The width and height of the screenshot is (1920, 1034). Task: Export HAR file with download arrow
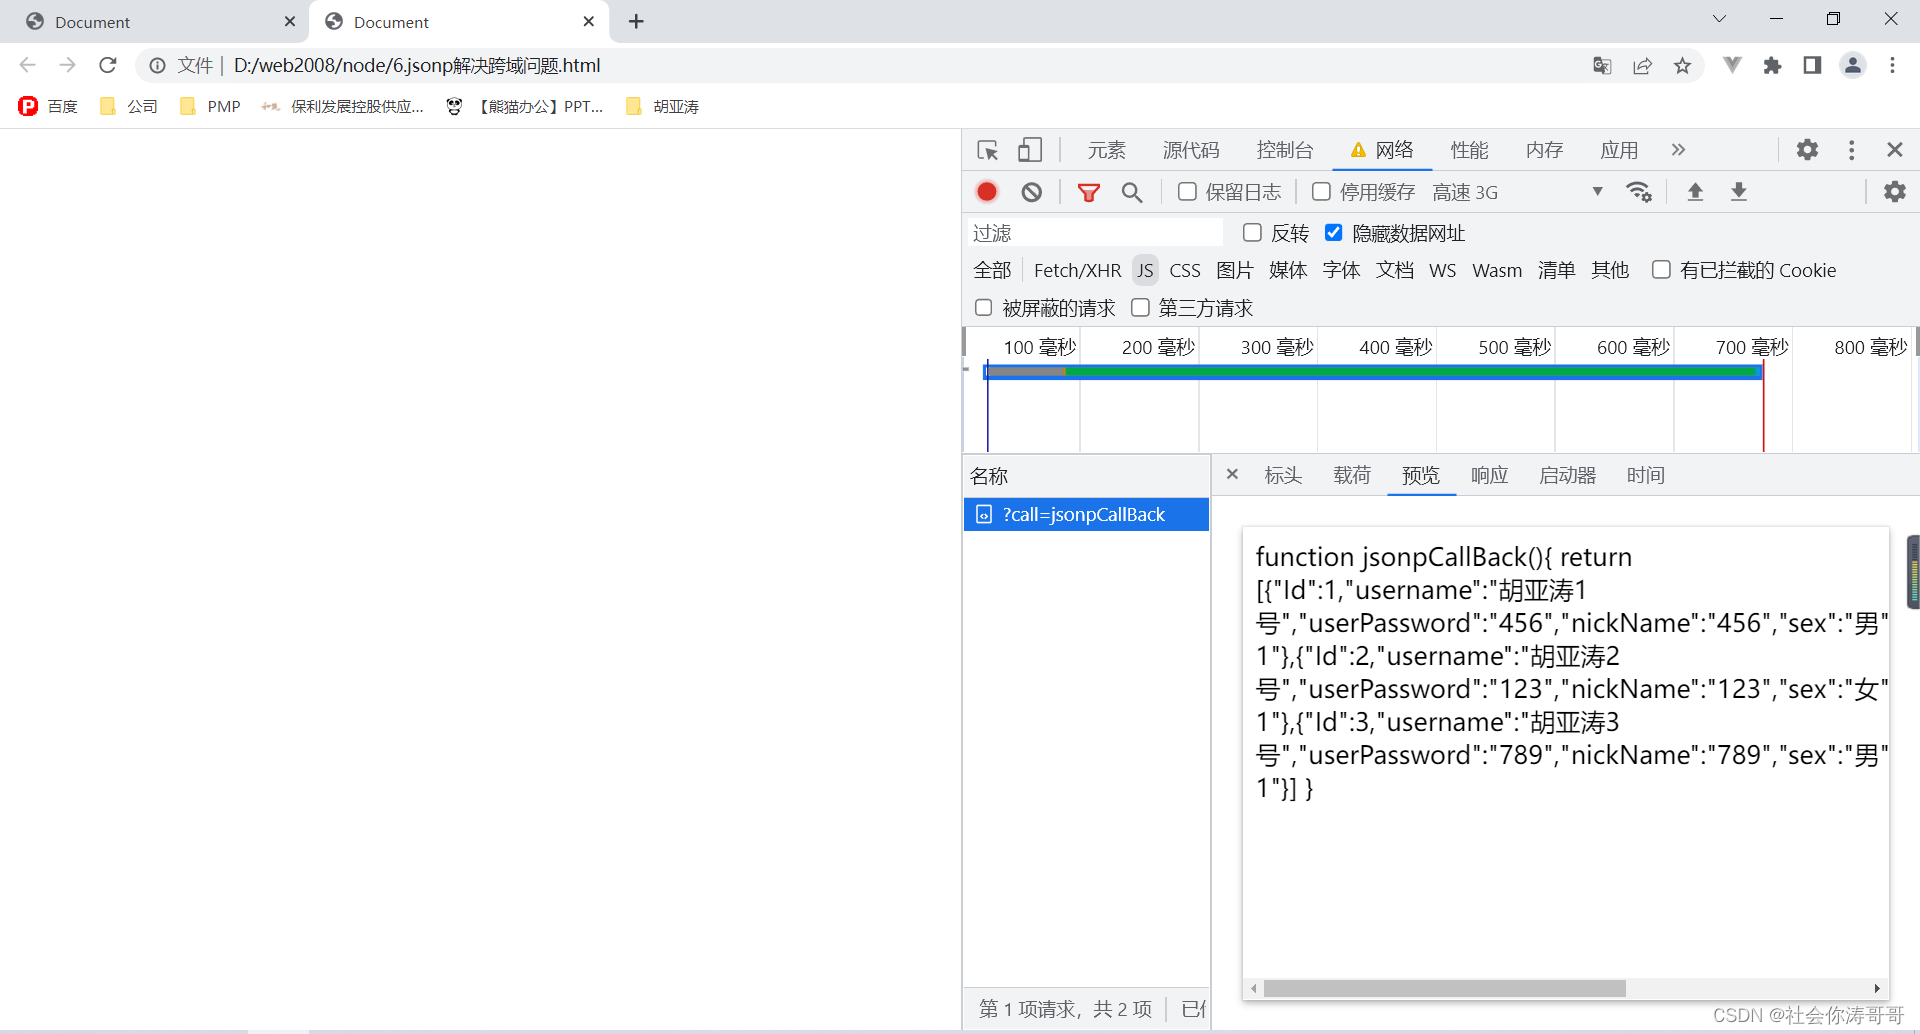pyautogui.click(x=1739, y=192)
